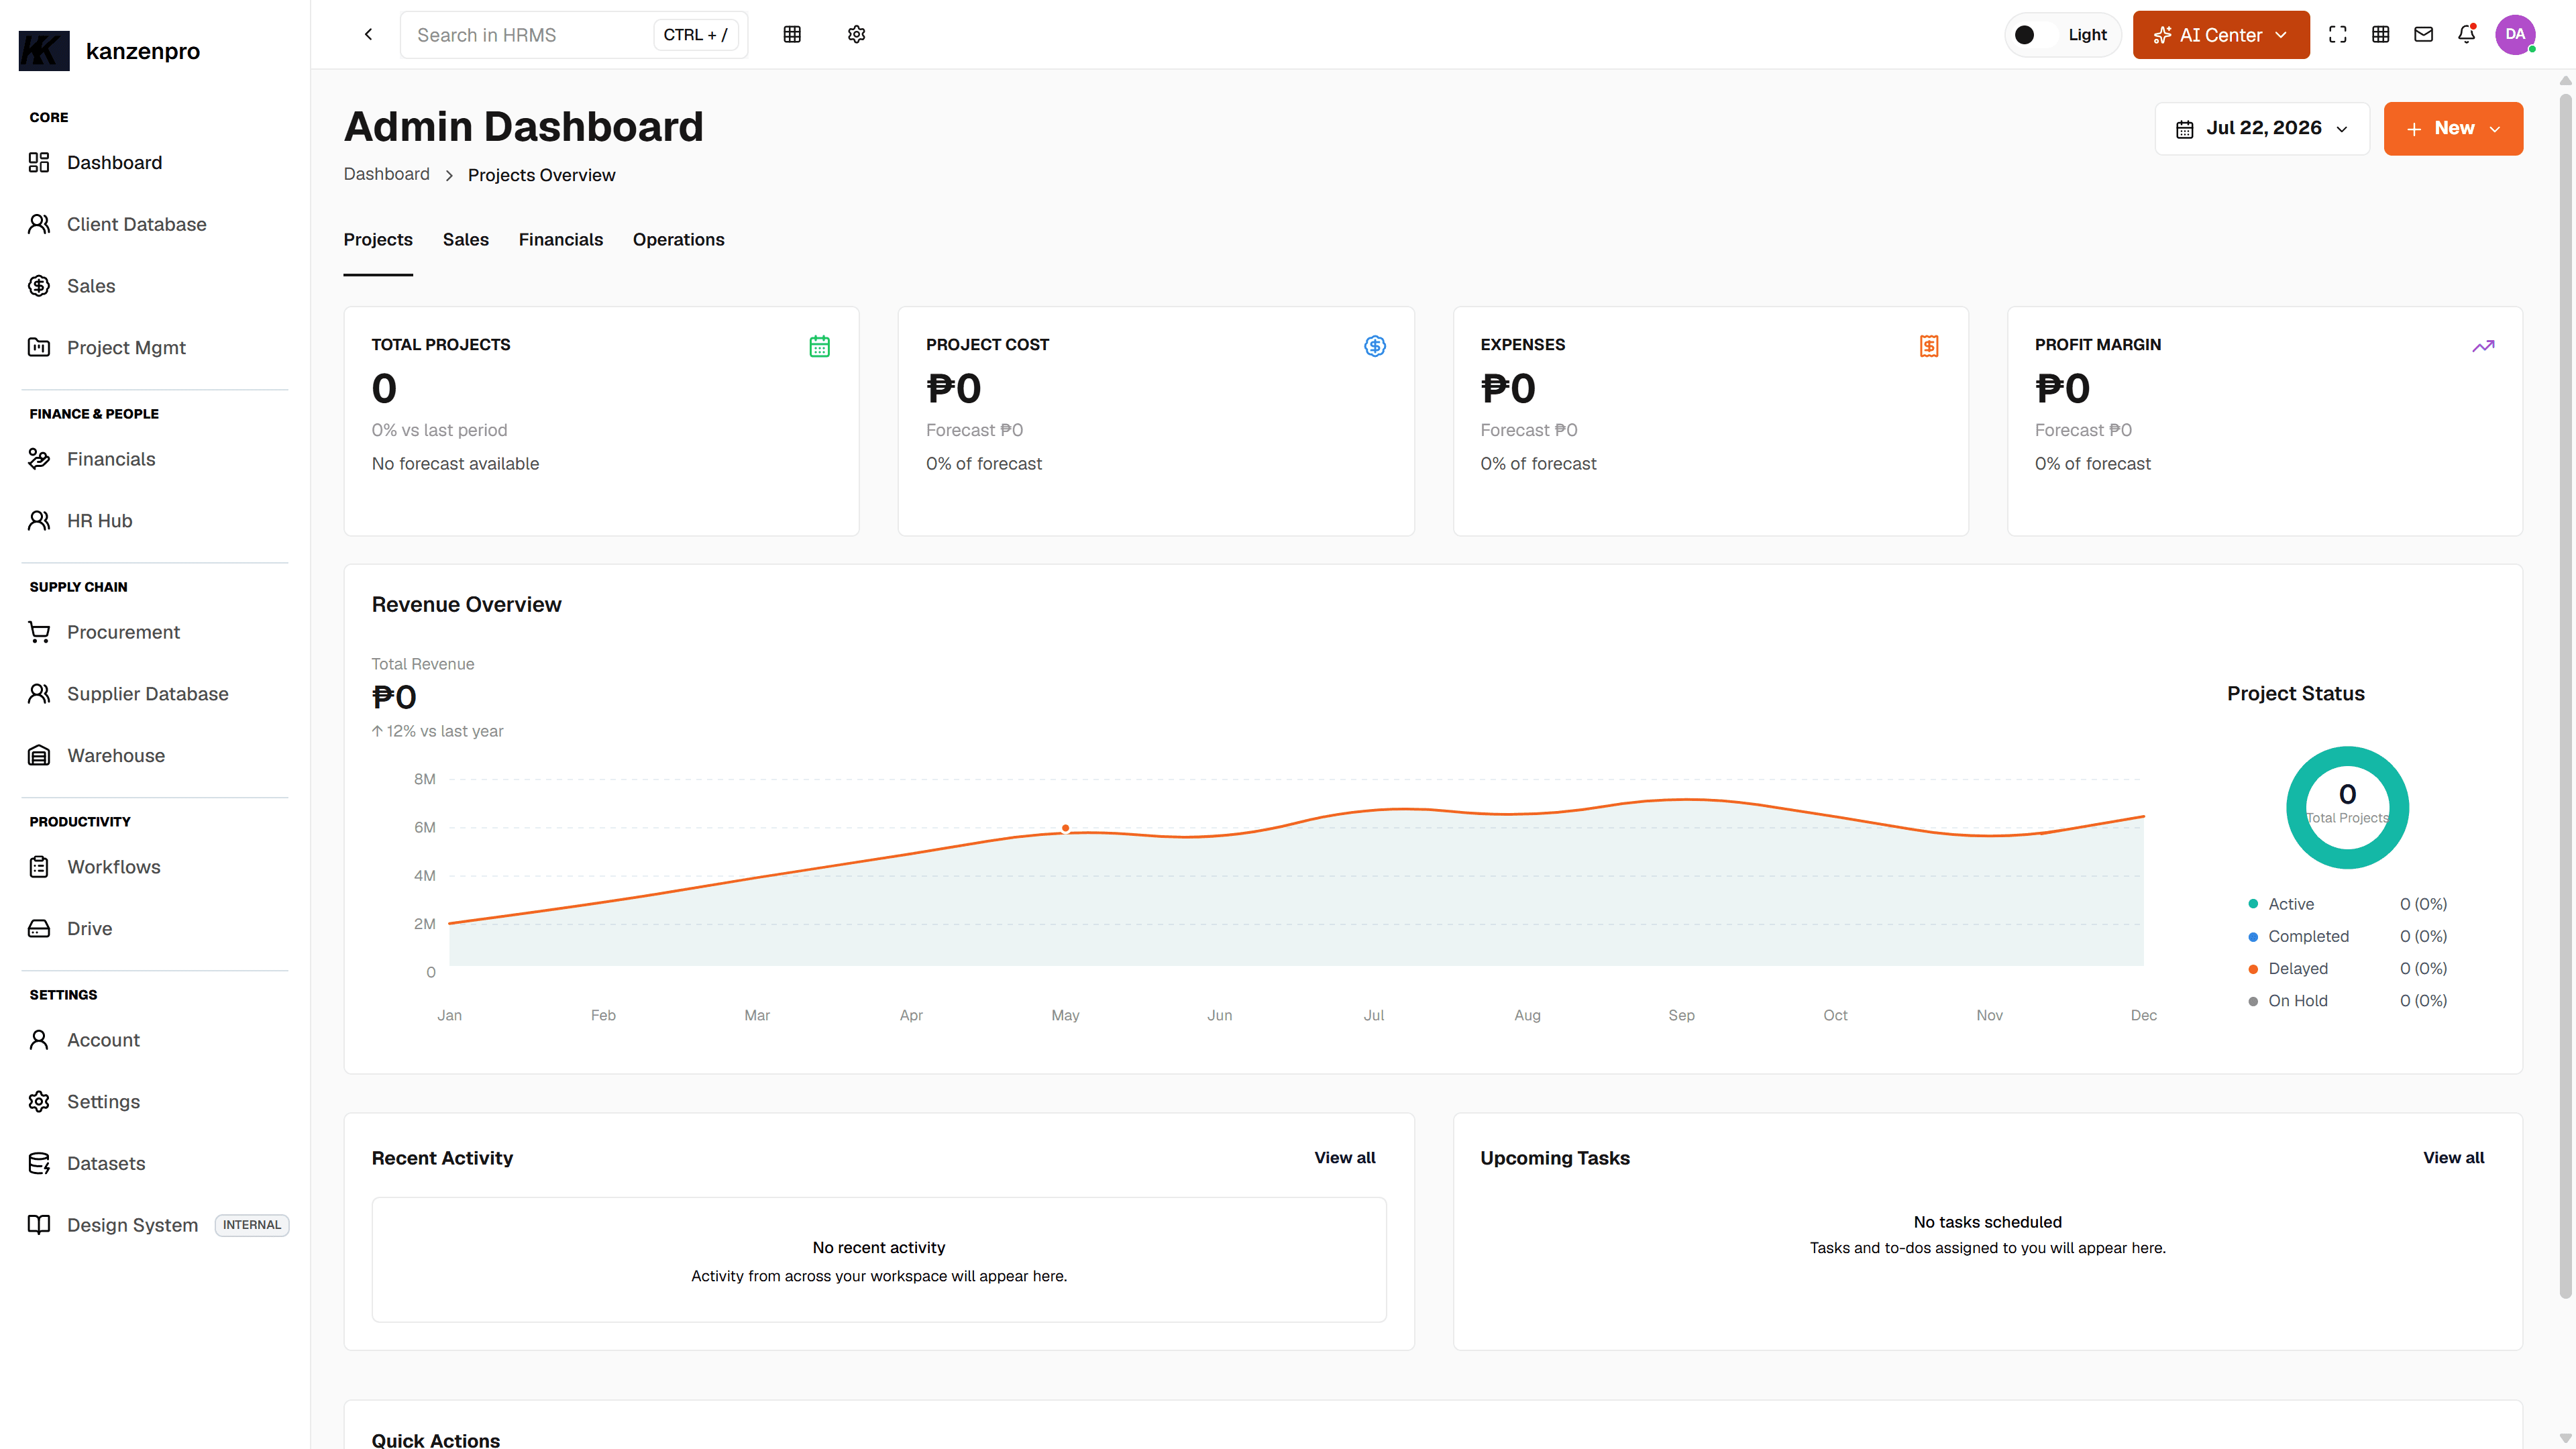
Task: Switch to the Financials tab
Action: [561, 239]
